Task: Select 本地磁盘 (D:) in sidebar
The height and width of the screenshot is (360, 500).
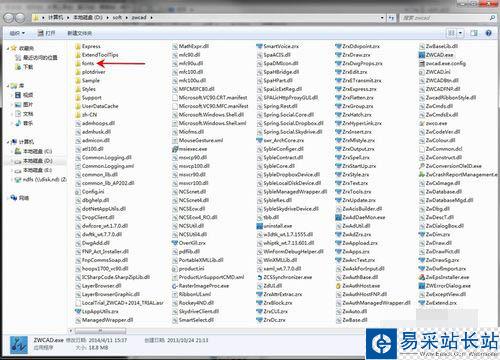Action: [33, 161]
